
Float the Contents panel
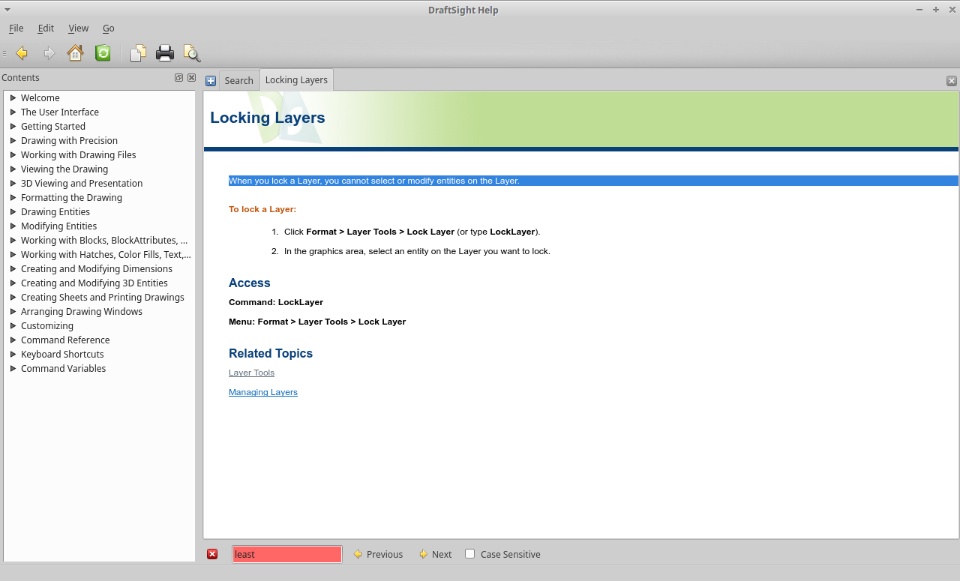click(x=179, y=78)
